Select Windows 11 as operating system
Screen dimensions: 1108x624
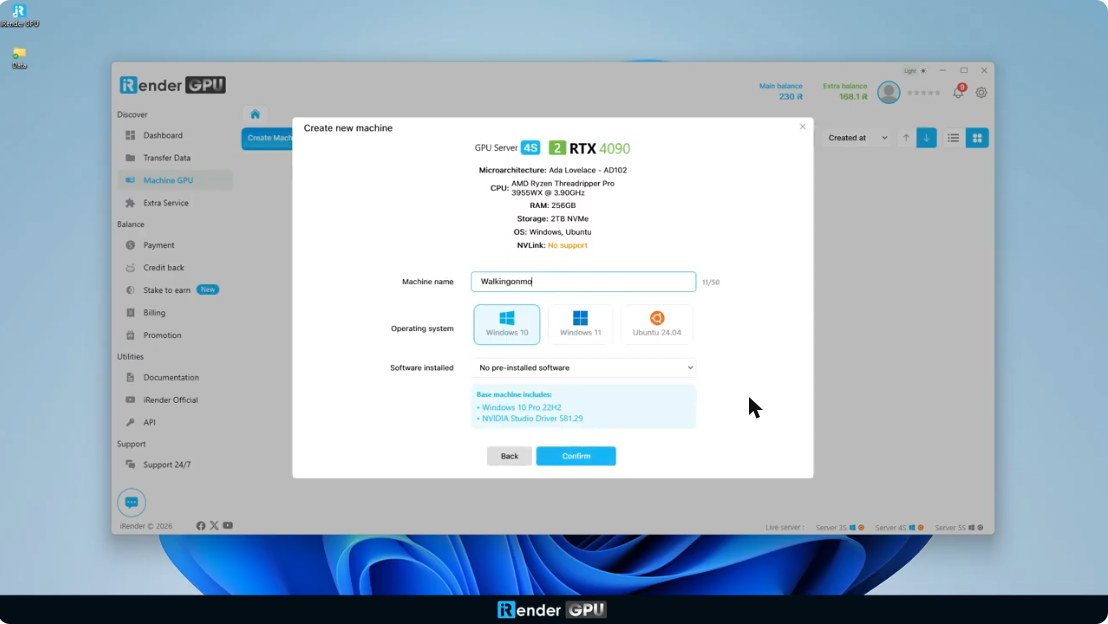(x=580, y=324)
